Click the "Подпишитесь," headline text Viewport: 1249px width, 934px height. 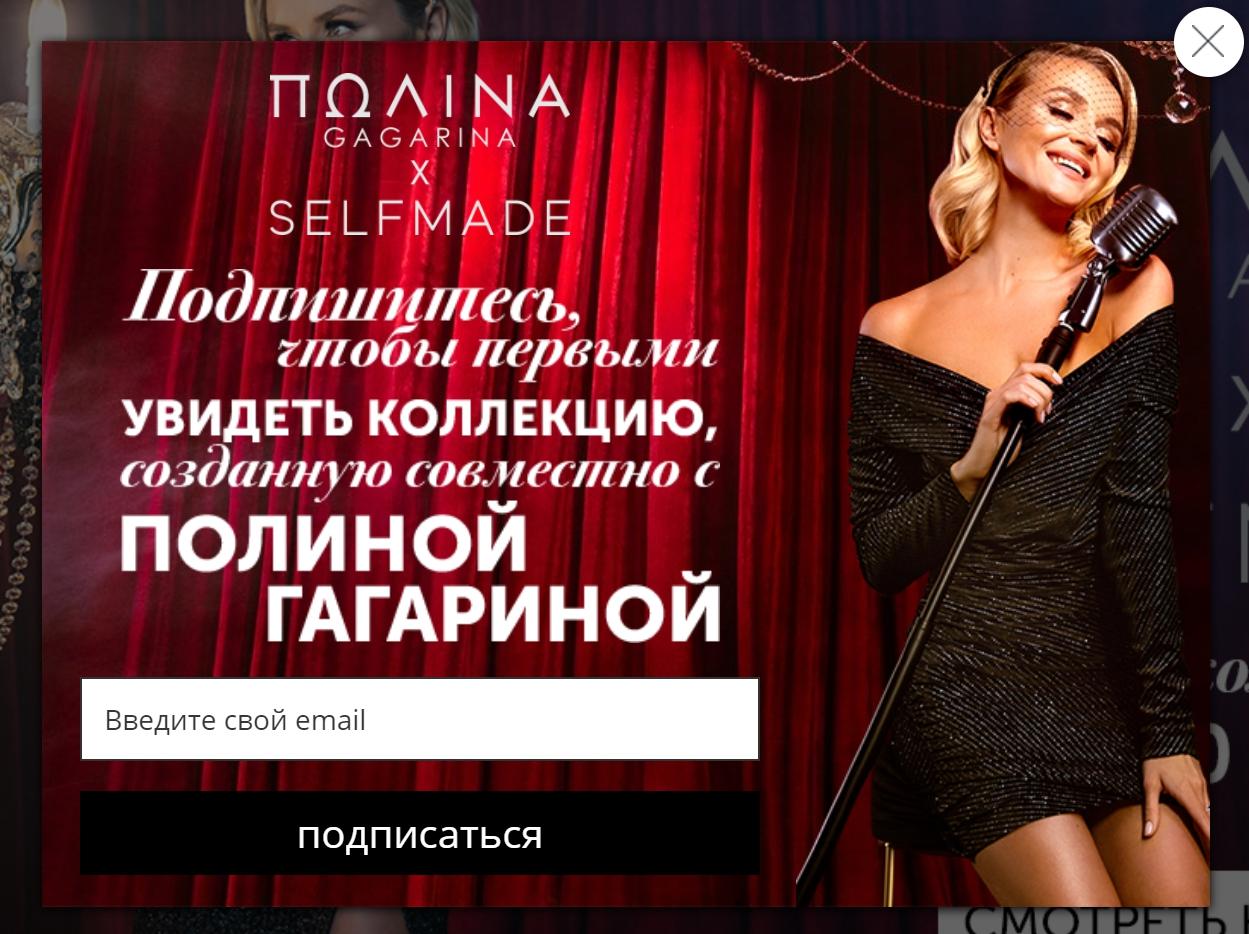(x=352, y=297)
